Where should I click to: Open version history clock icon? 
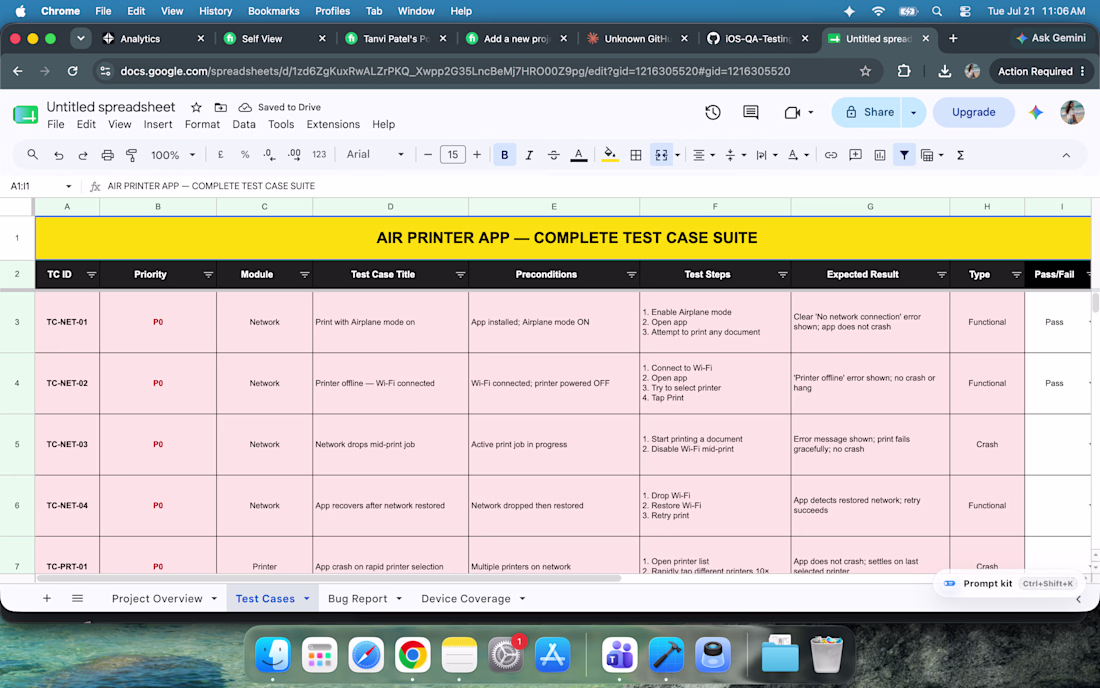pyautogui.click(x=713, y=112)
